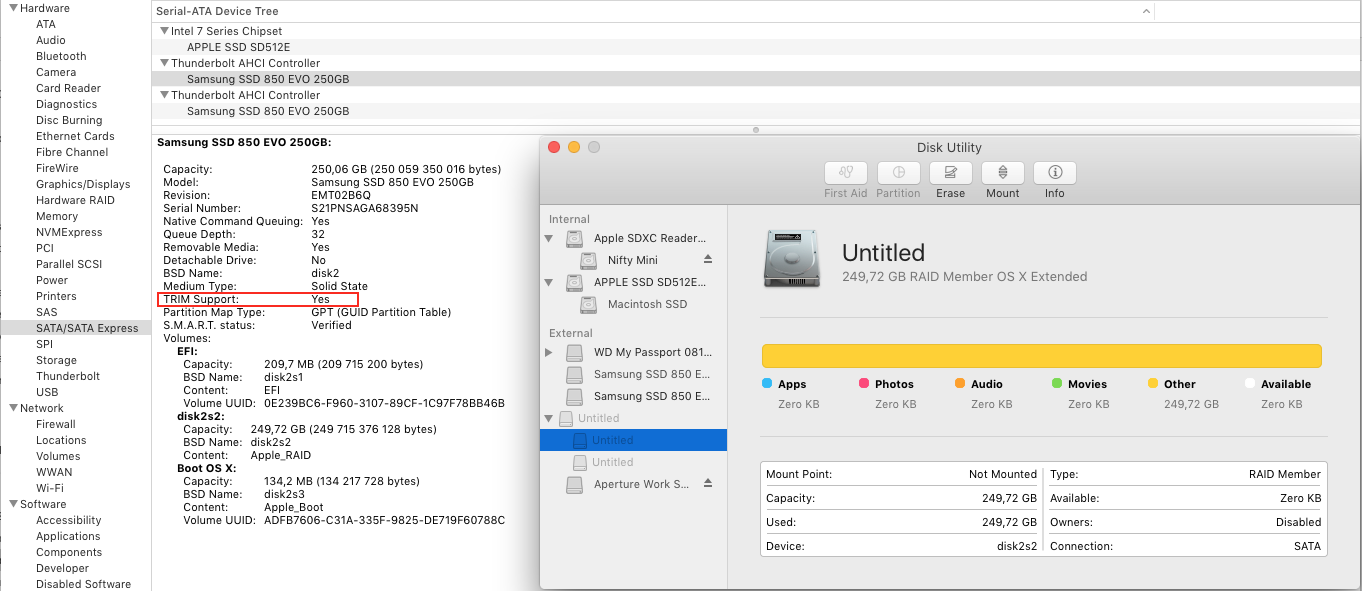Screen dimensions: 1362x591
Task: Open the NVMExpress category
Action: click(69, 232)
